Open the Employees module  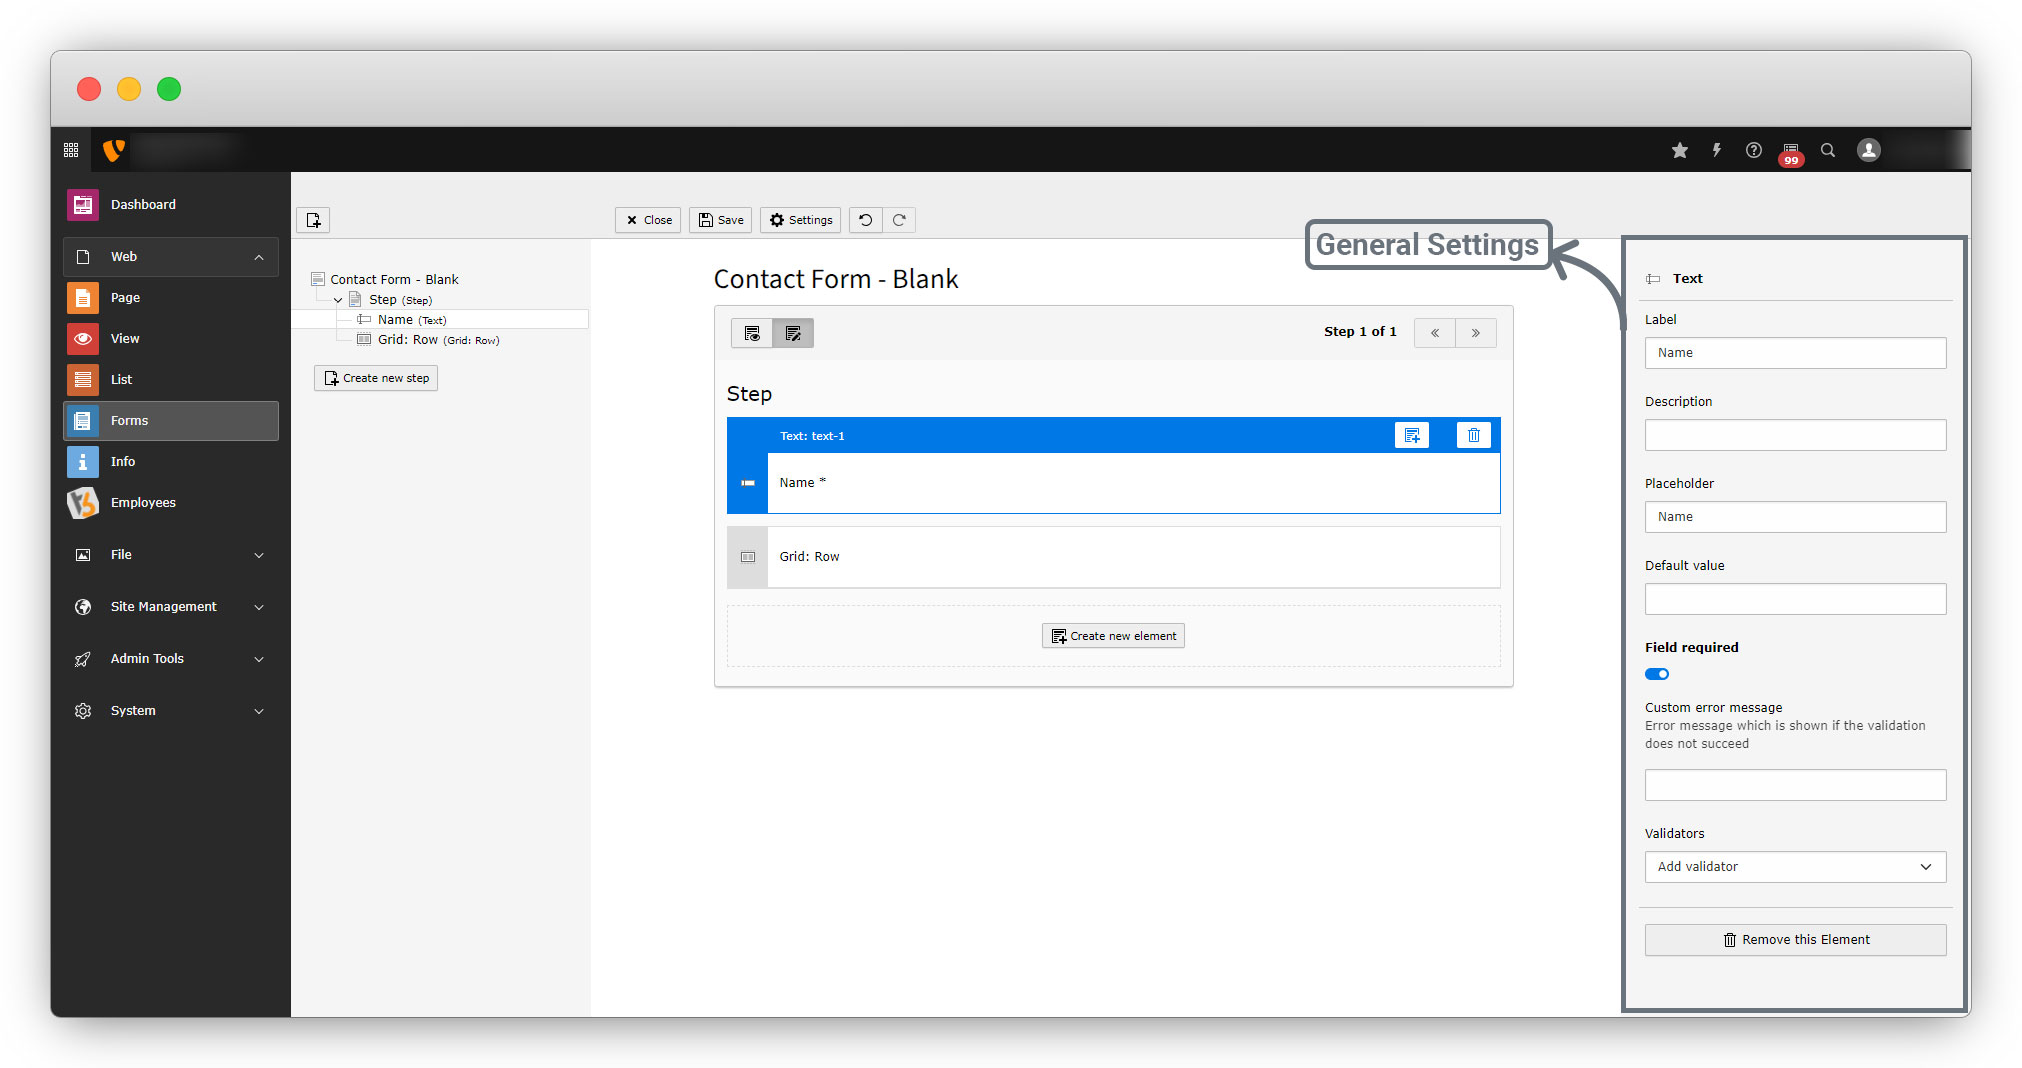(143, 503)
